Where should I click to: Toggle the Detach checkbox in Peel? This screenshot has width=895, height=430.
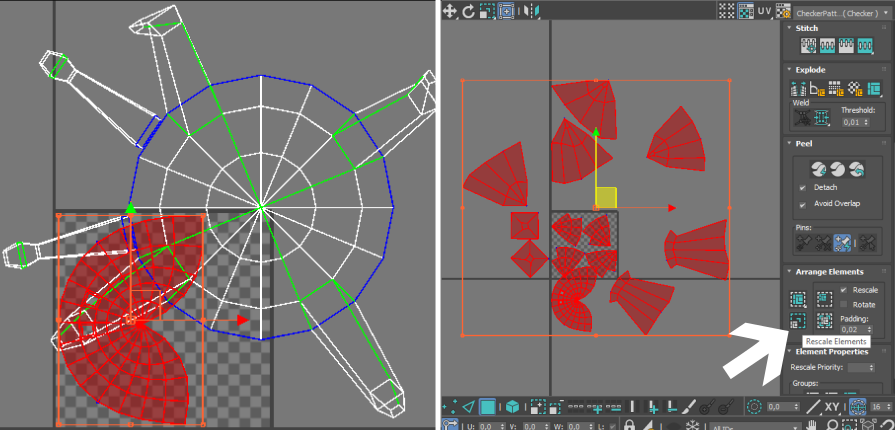pyautogui.click(x=804, y=188)
